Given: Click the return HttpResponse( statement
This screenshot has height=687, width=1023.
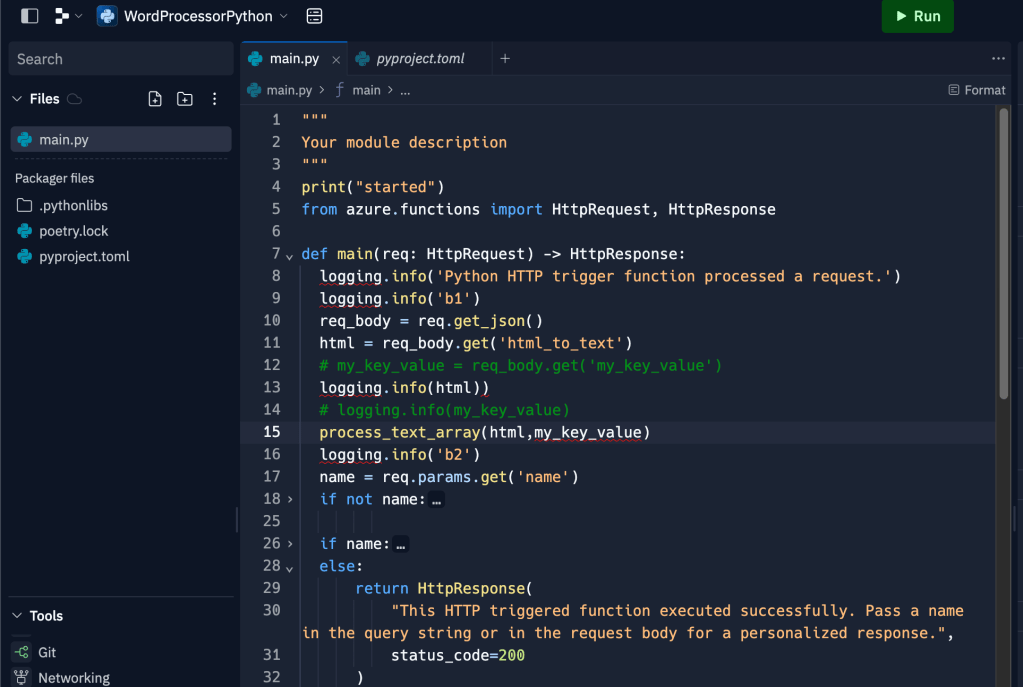Looking at the screenshot, I should [444, 588].
